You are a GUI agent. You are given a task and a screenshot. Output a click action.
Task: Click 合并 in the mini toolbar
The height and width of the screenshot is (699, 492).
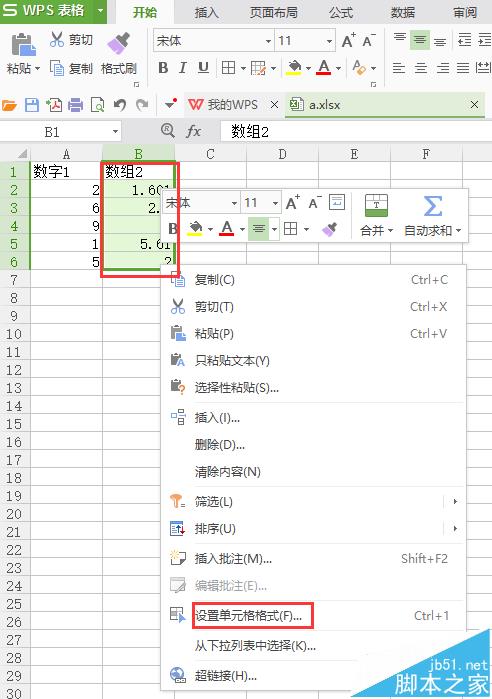pyautogui.click(x=376, y=215)
